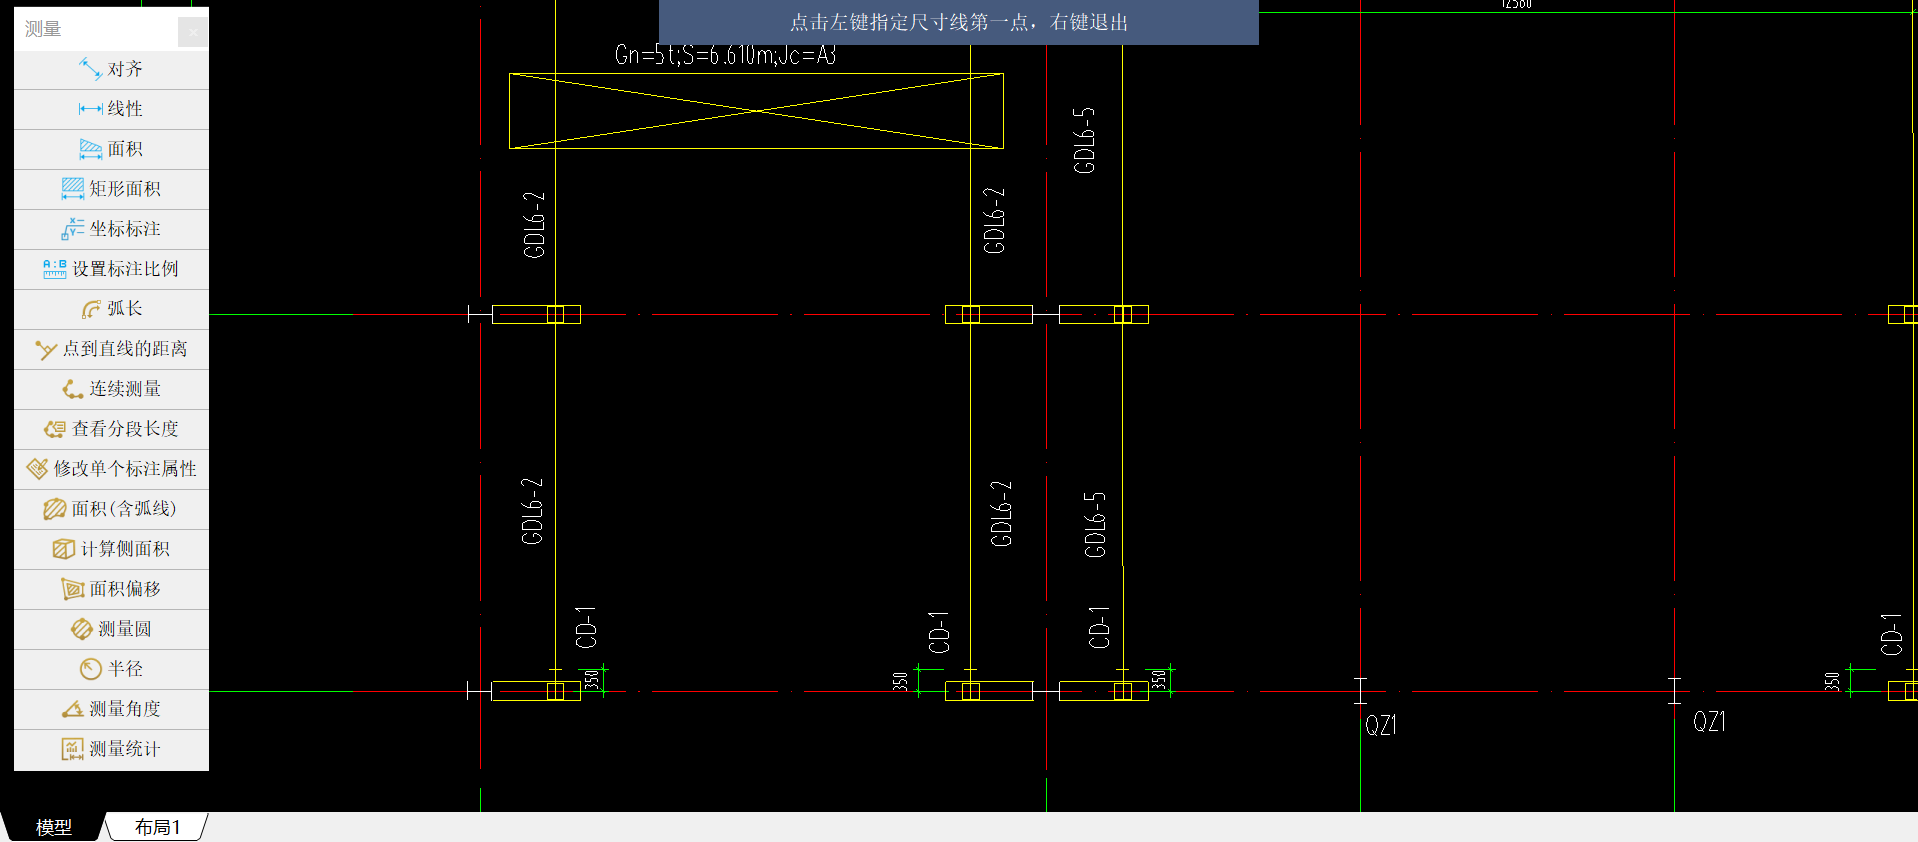Activate 面积偏移 area offset tool
Viewport: 1918px width, 842px height.
[x=111, y=589]
